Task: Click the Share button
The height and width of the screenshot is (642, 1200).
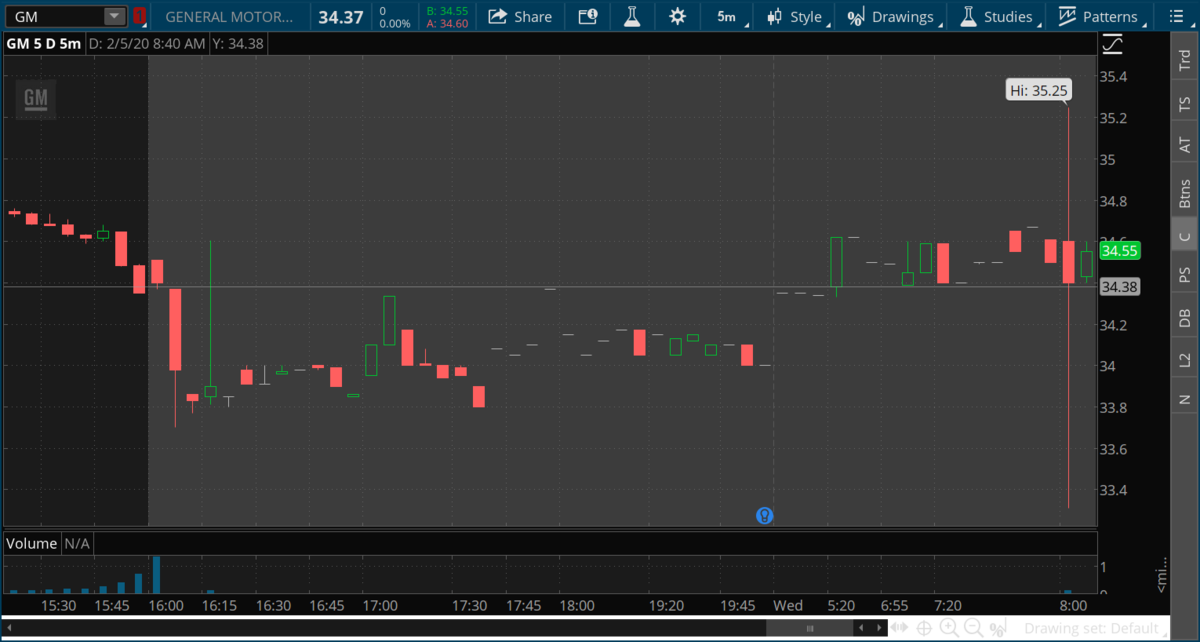Action: click(x=520, y=16)
